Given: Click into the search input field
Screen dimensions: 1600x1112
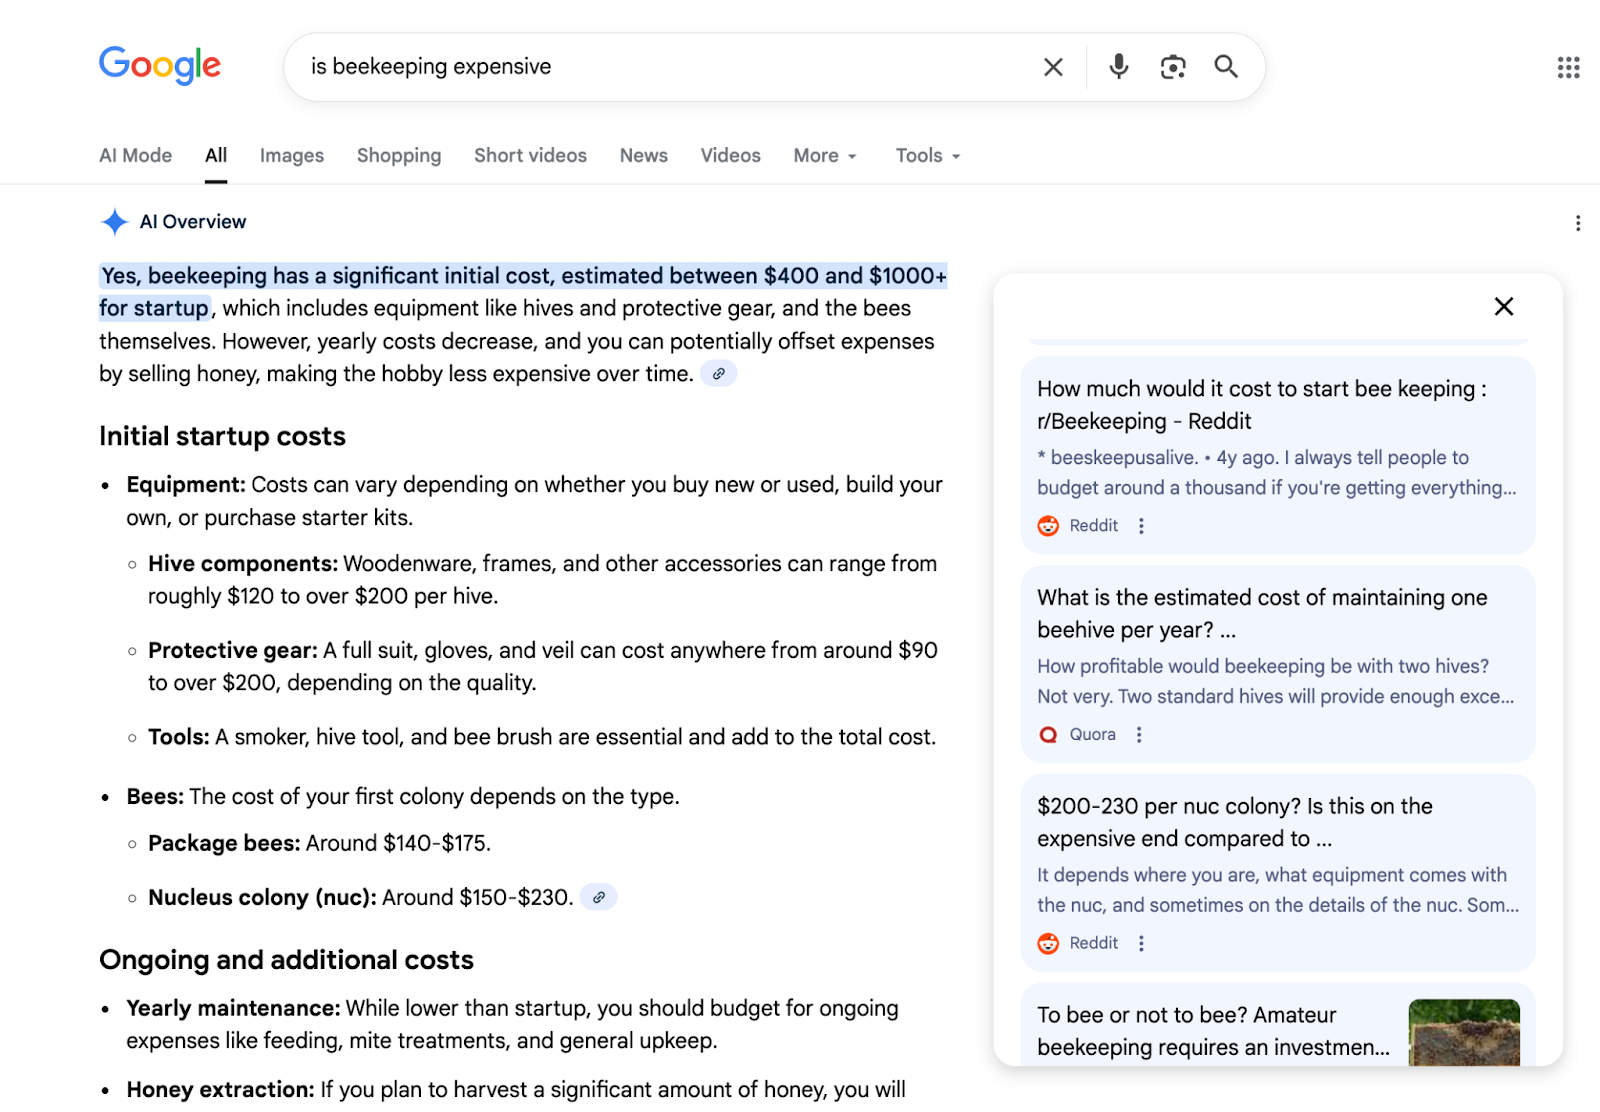Looking at the screenshot, I should point(660,67).
